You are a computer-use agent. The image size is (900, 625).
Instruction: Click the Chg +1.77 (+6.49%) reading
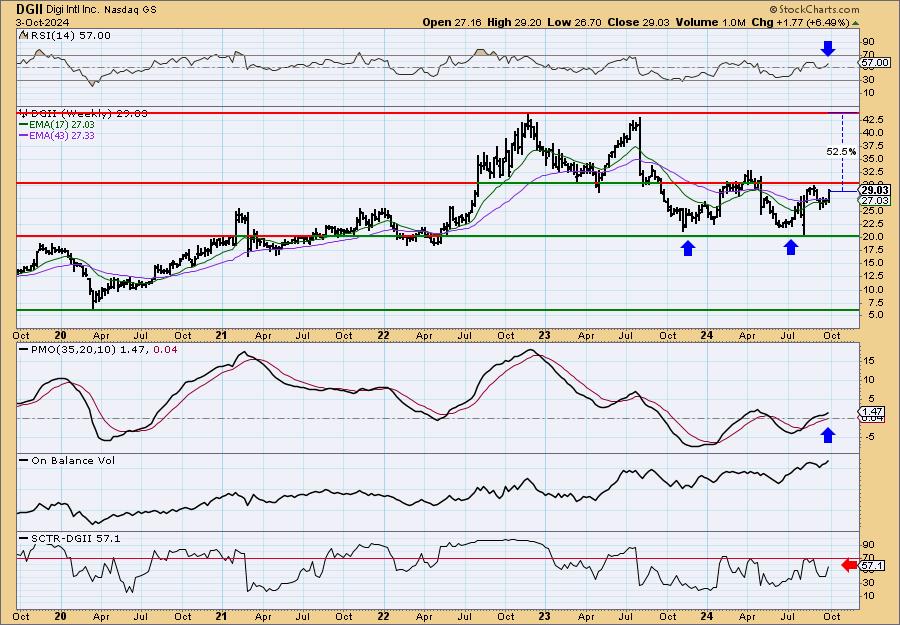click(x=801, y=22)
